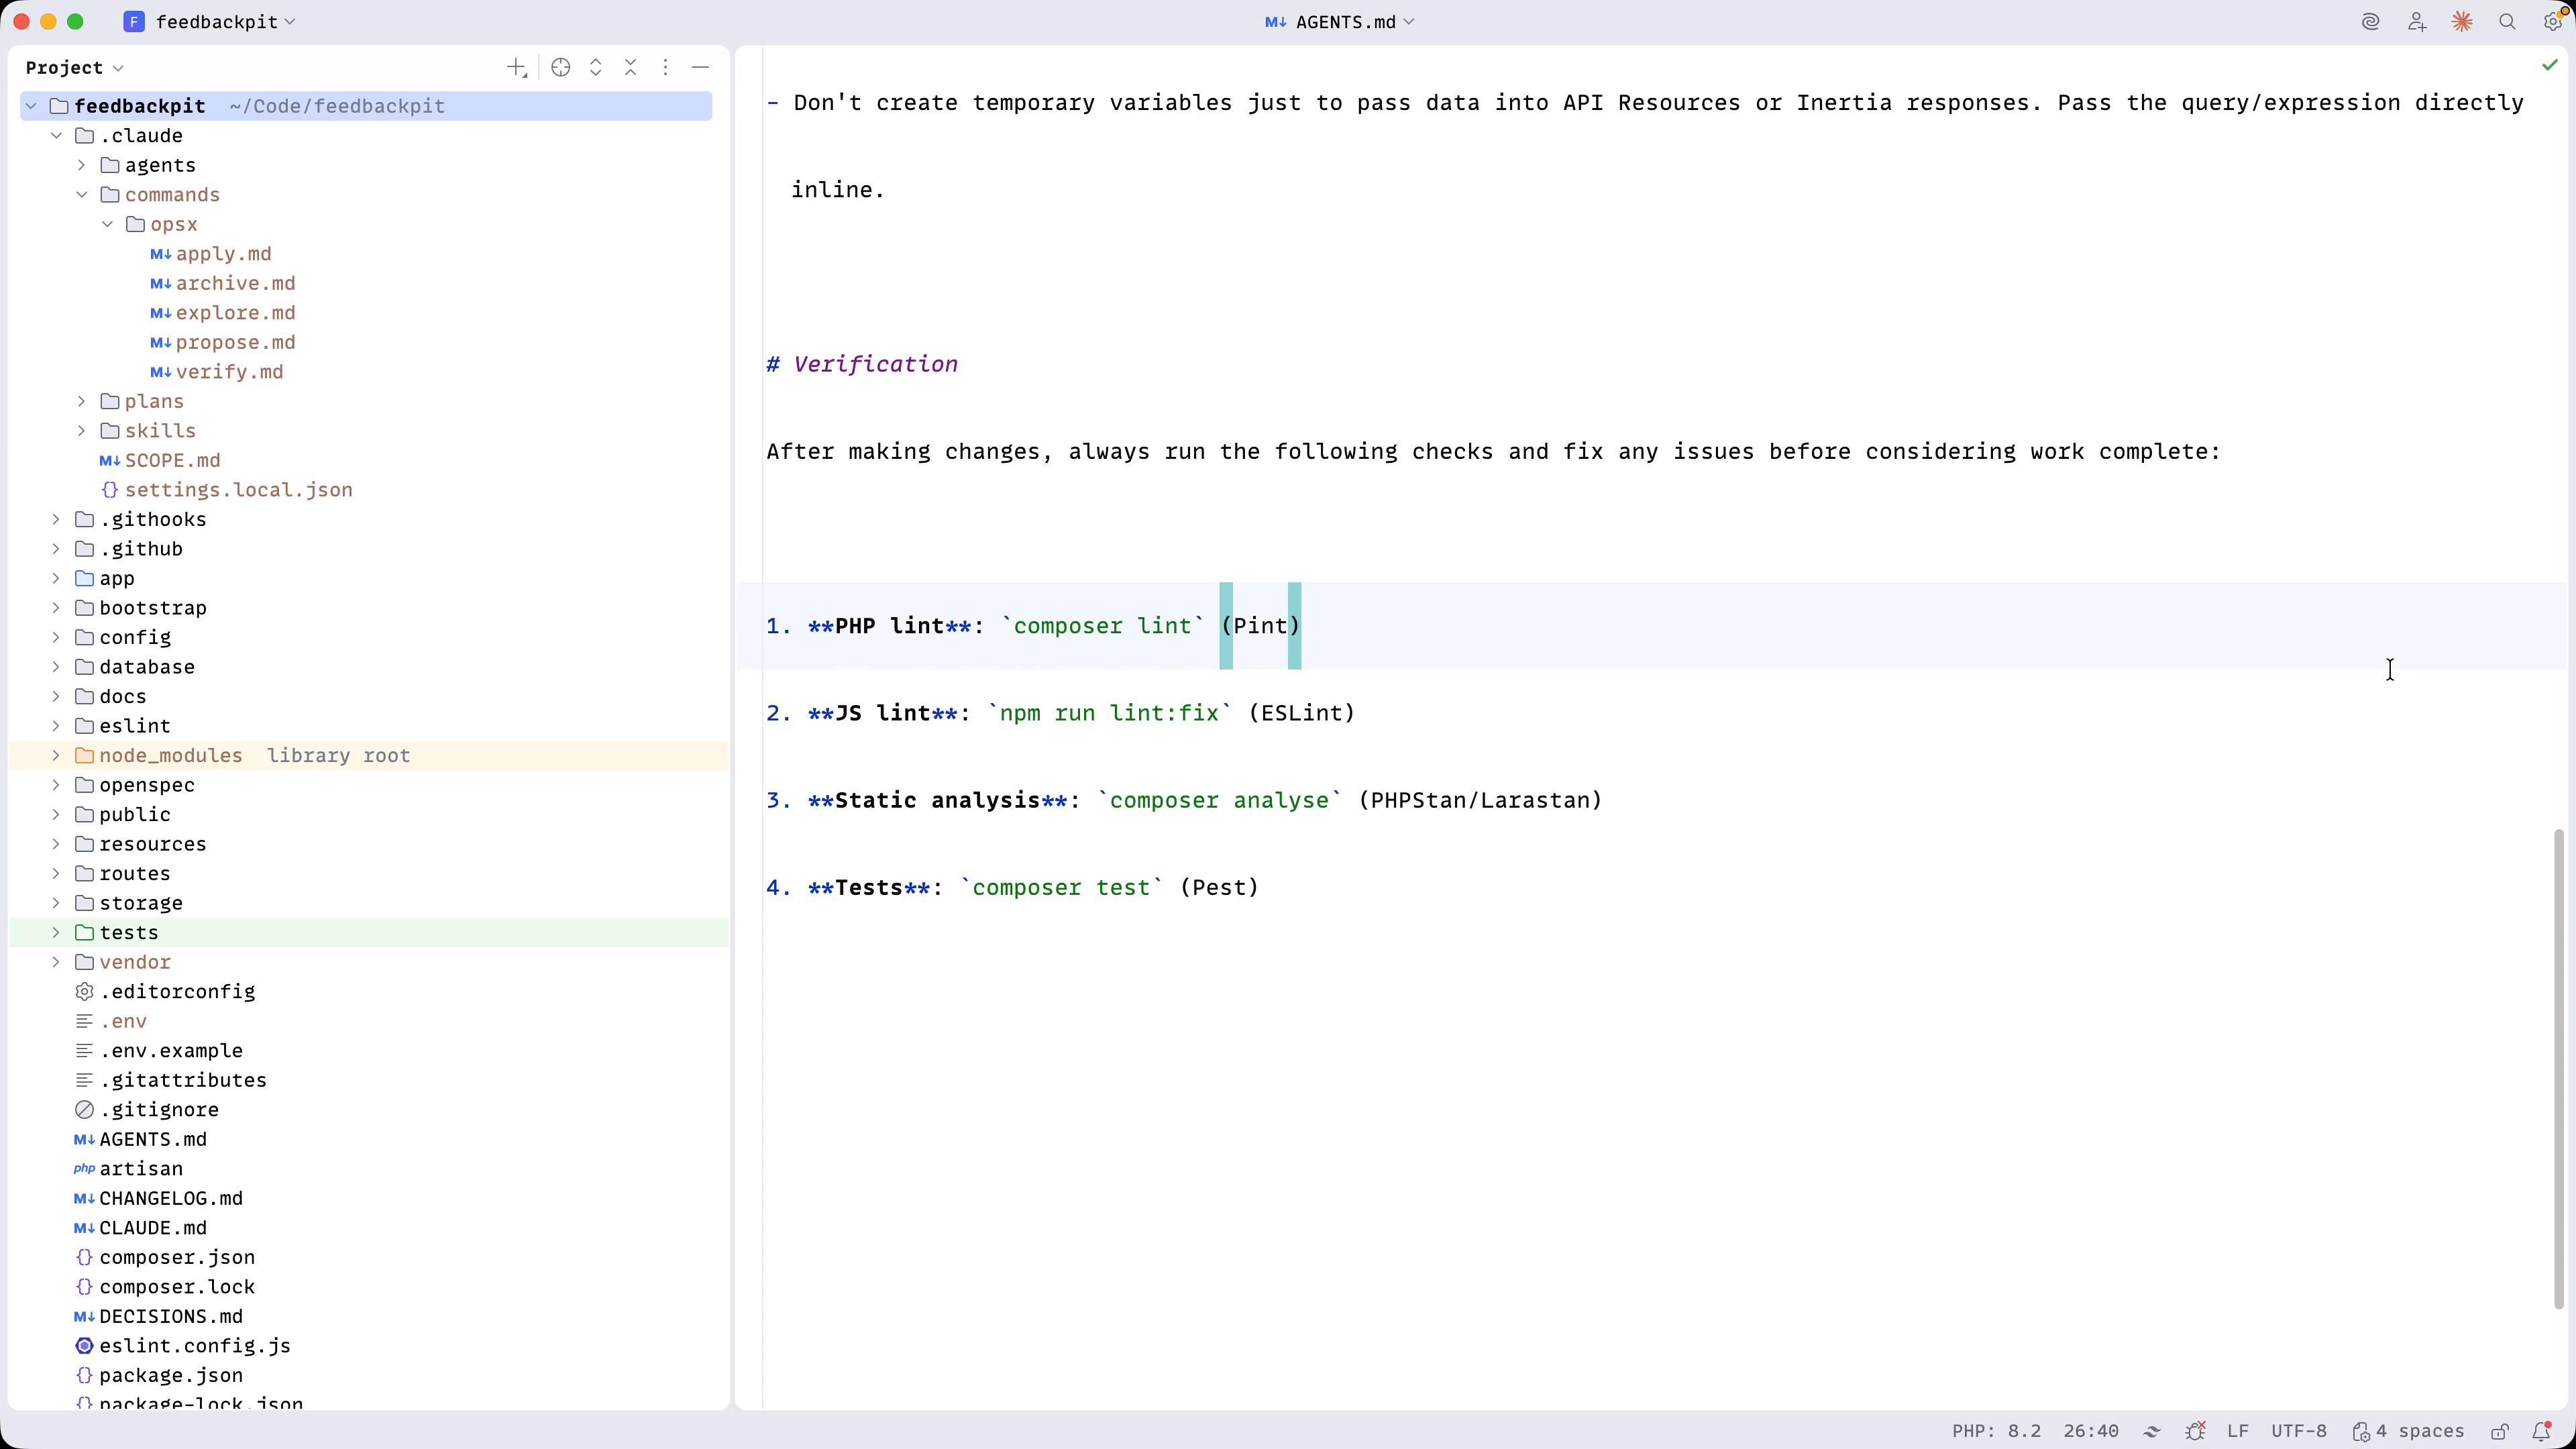
Task: Click the debug listener bug icon in status bar
Action: coord(2195,1431)
